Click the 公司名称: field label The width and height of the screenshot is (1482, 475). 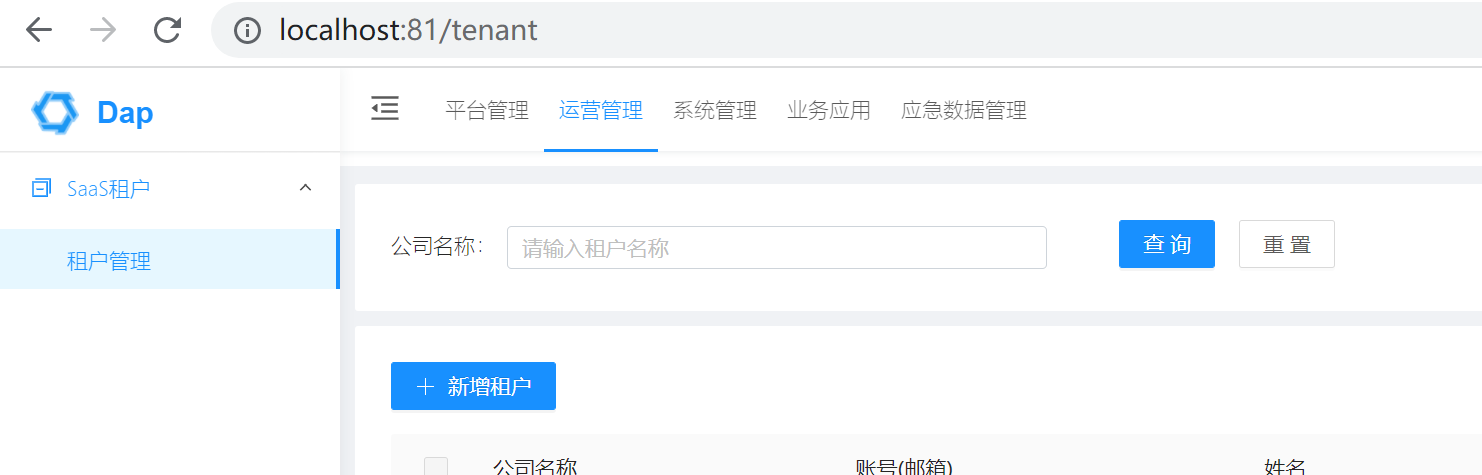tap(438, 246)
